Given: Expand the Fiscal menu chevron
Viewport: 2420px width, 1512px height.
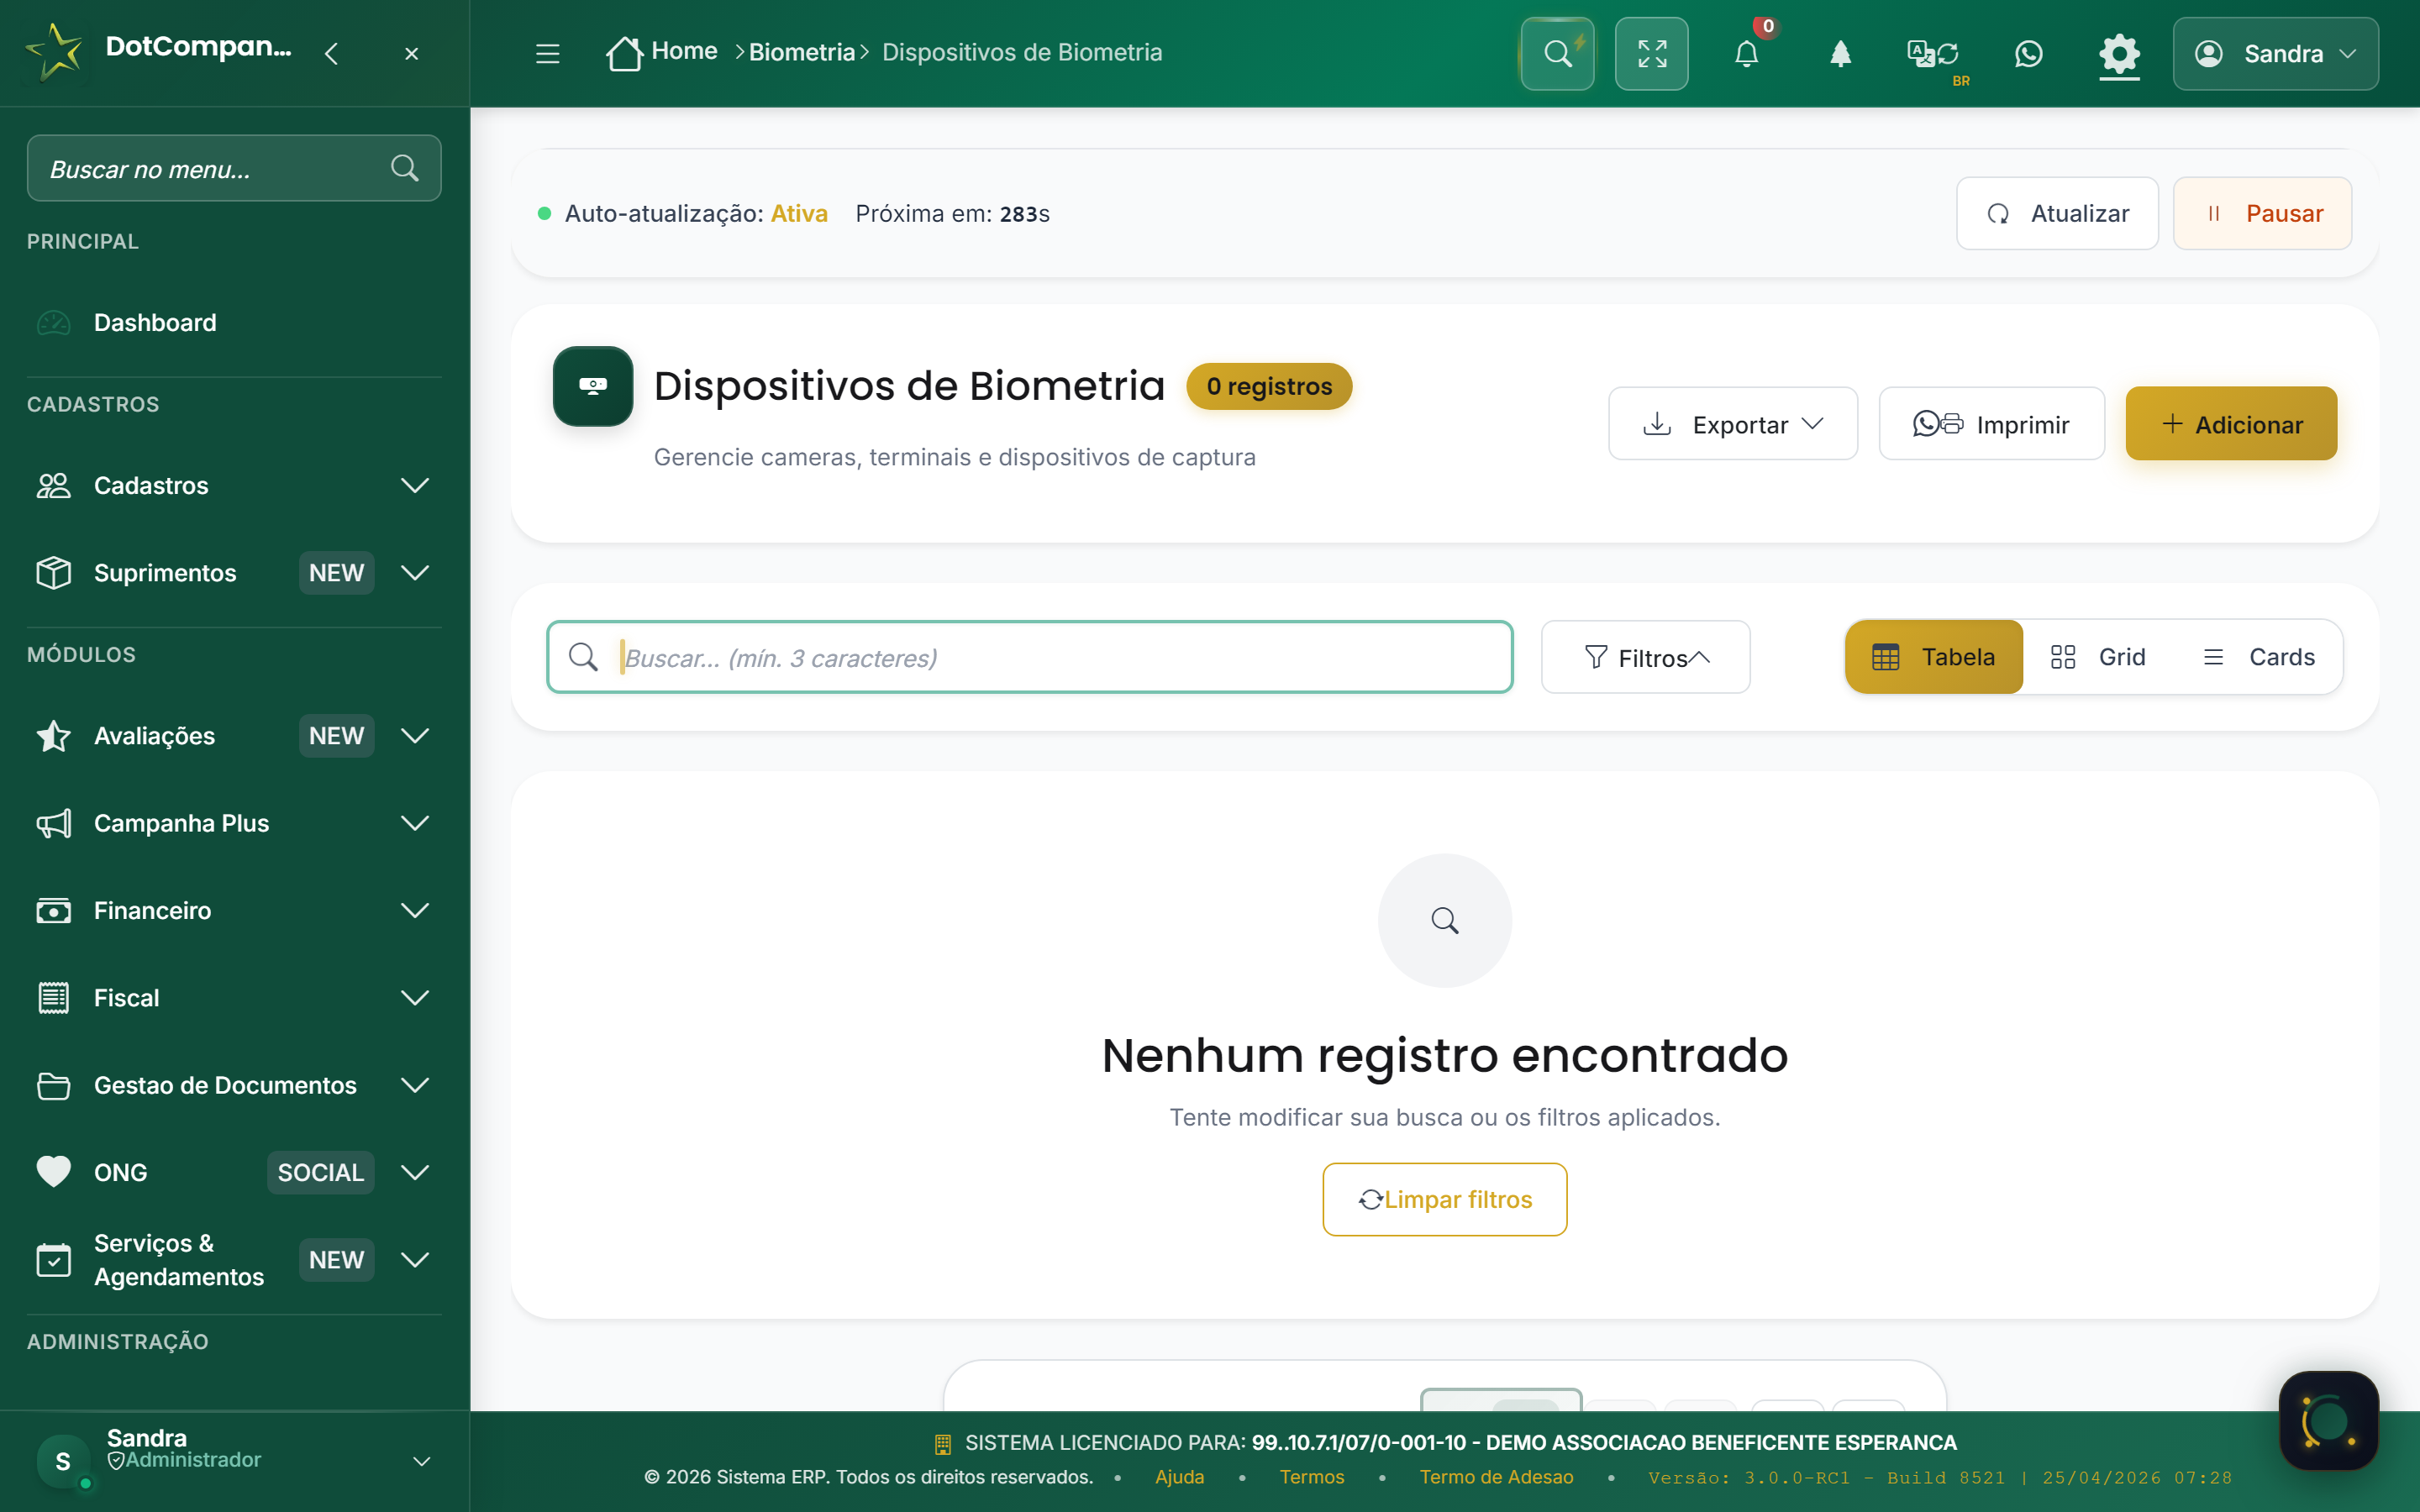Looking at the screenshot, I should coord(415,998).
